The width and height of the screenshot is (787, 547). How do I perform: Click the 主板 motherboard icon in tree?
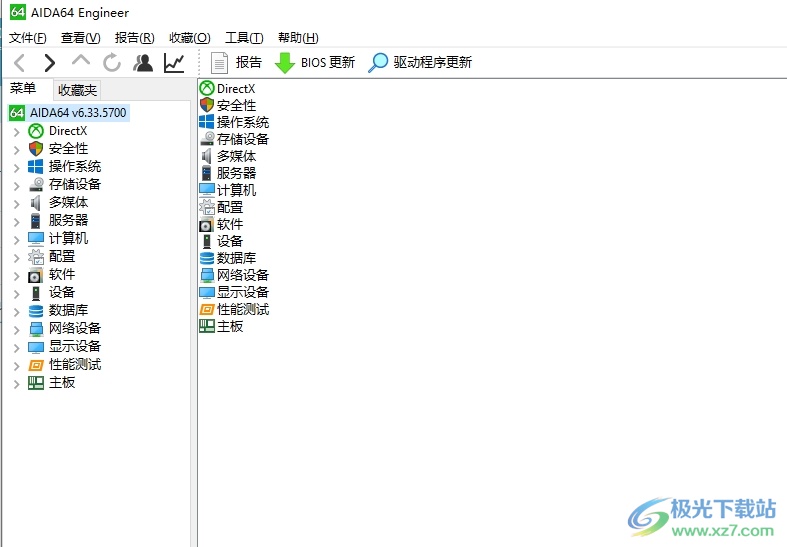(x=36, y=383)
